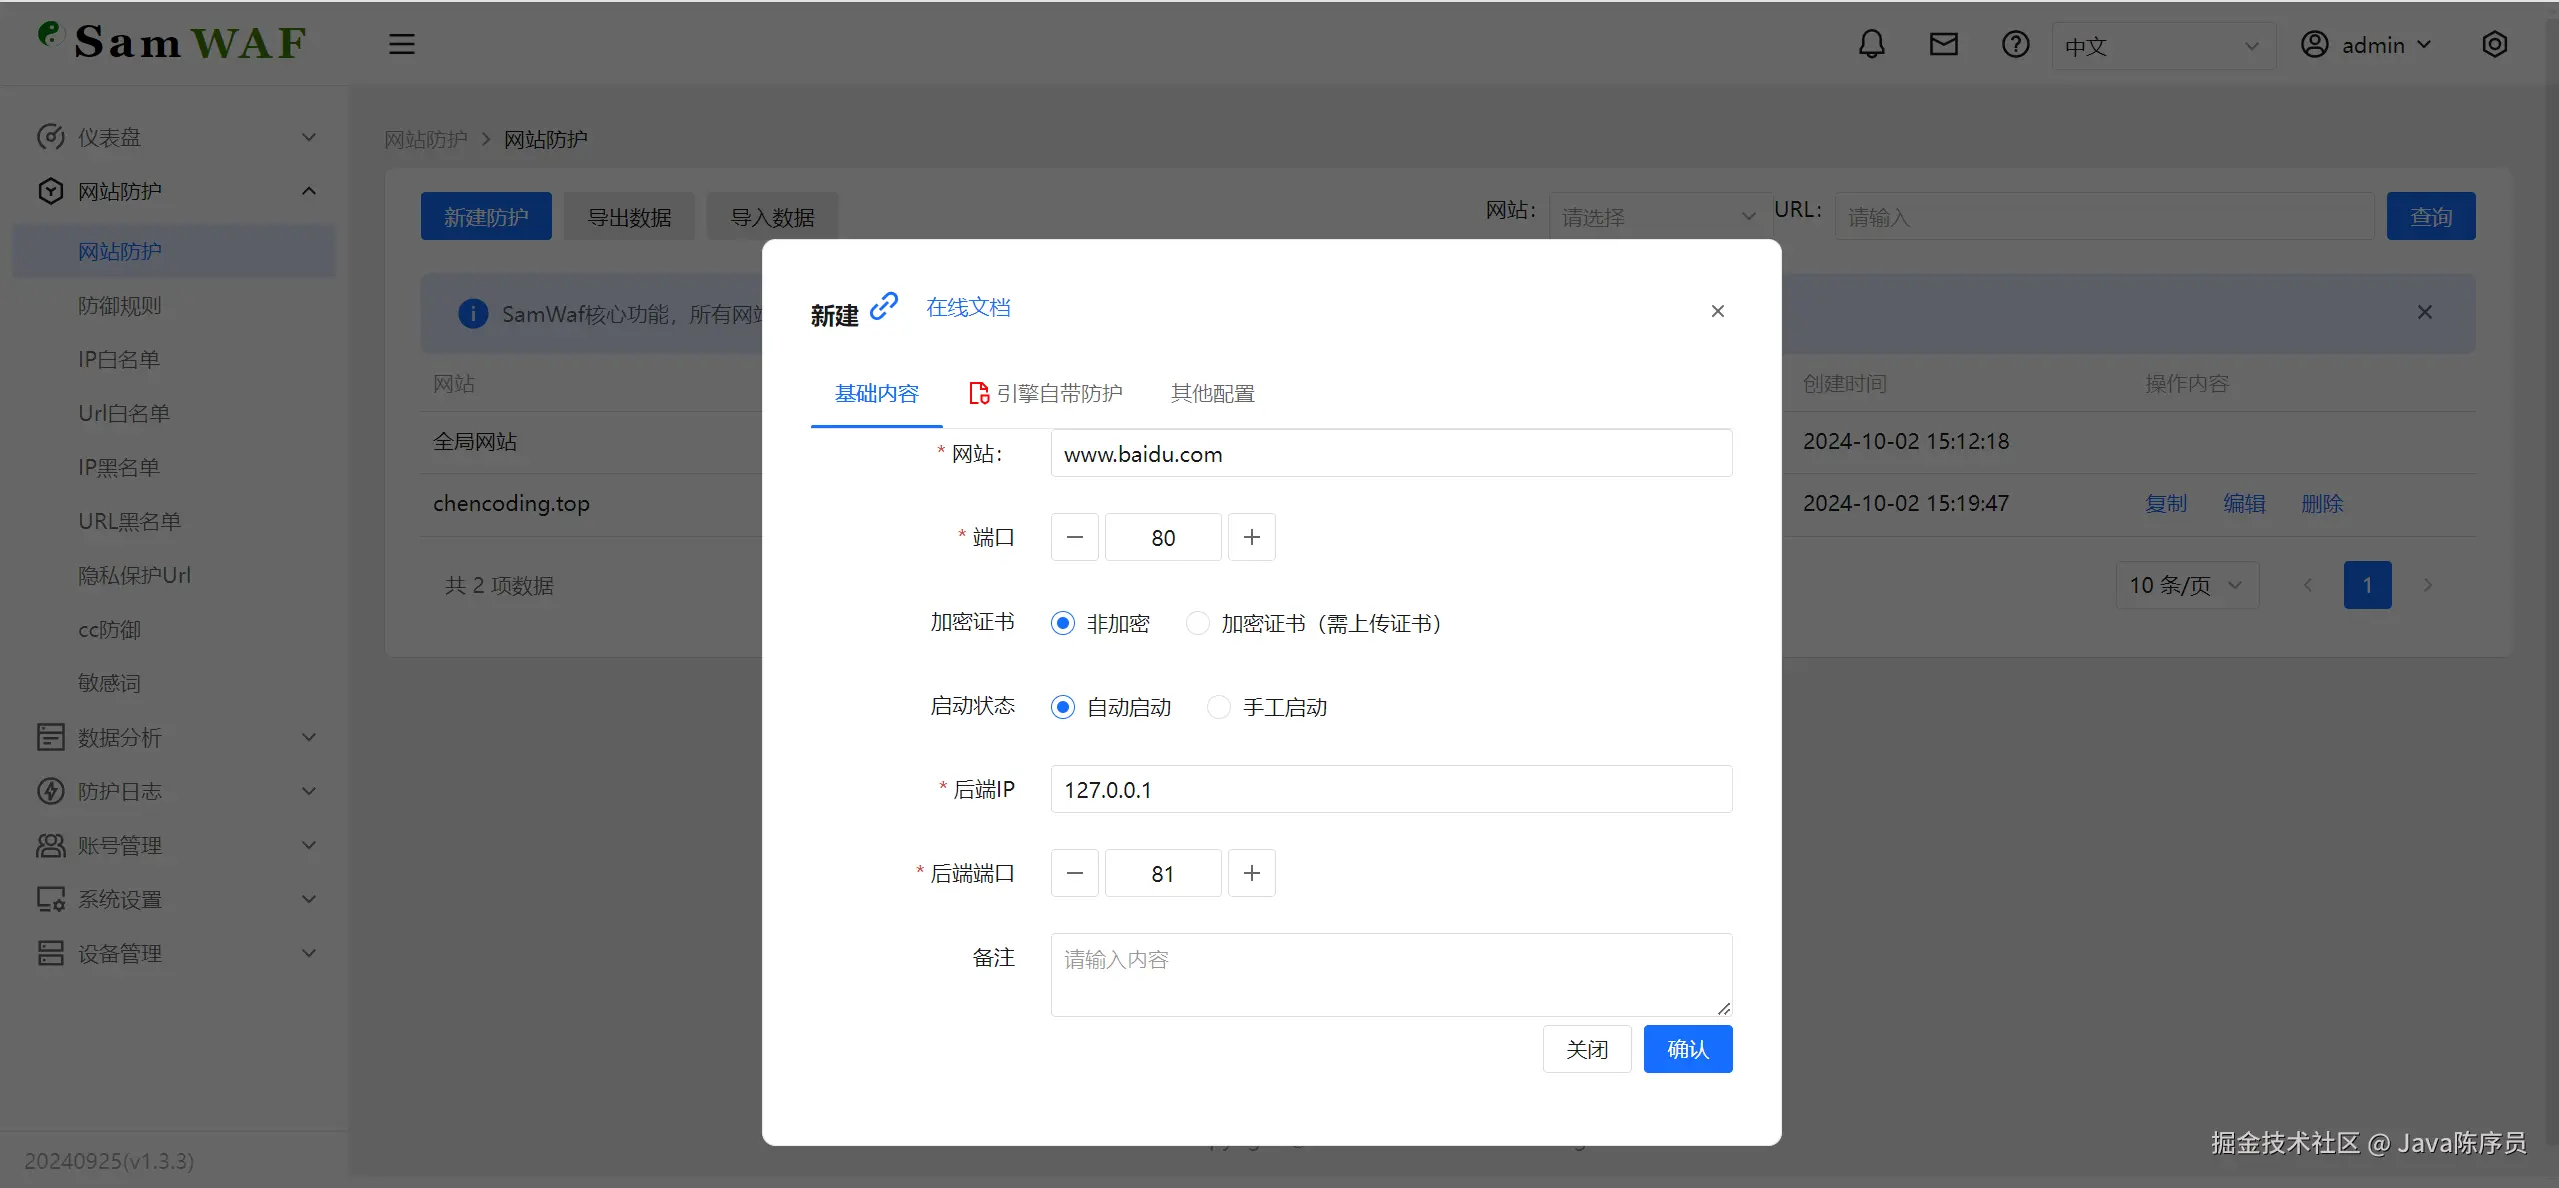The image size is (2559, 1188).
Task: Open the settings hexagon icon
Action: (x=2494, y=44)
